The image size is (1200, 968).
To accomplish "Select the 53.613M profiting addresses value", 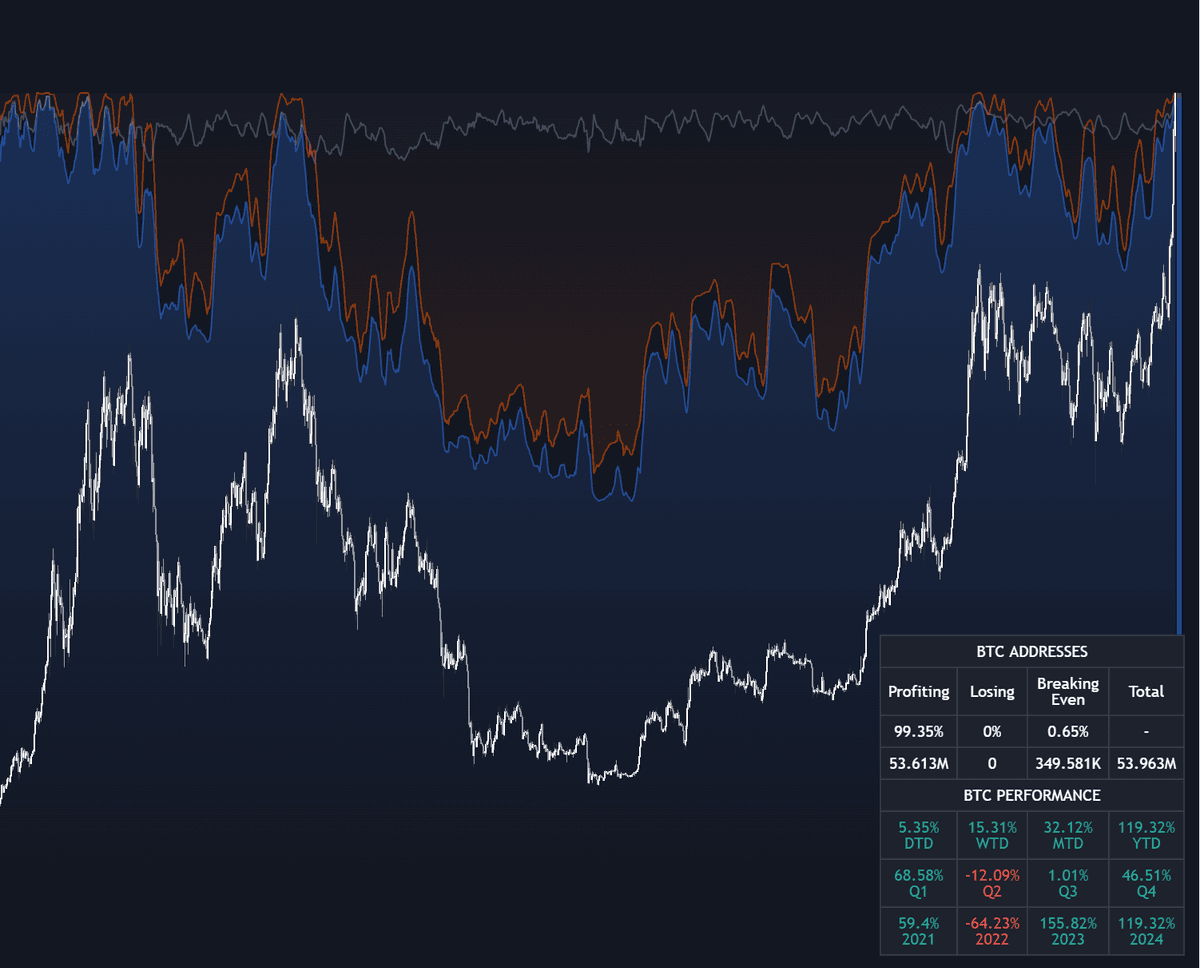I will tap(918, 764).
